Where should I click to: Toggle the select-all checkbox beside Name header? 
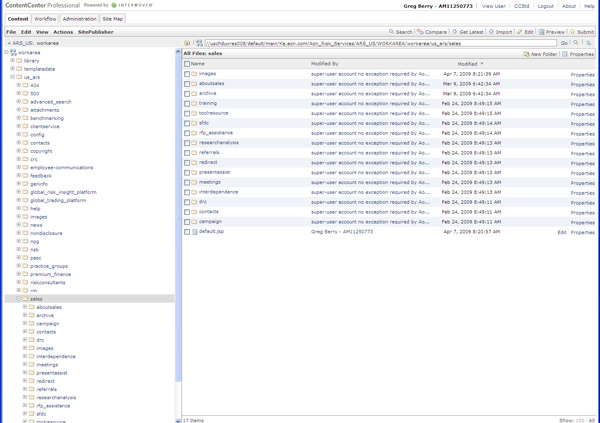point(187,63)
